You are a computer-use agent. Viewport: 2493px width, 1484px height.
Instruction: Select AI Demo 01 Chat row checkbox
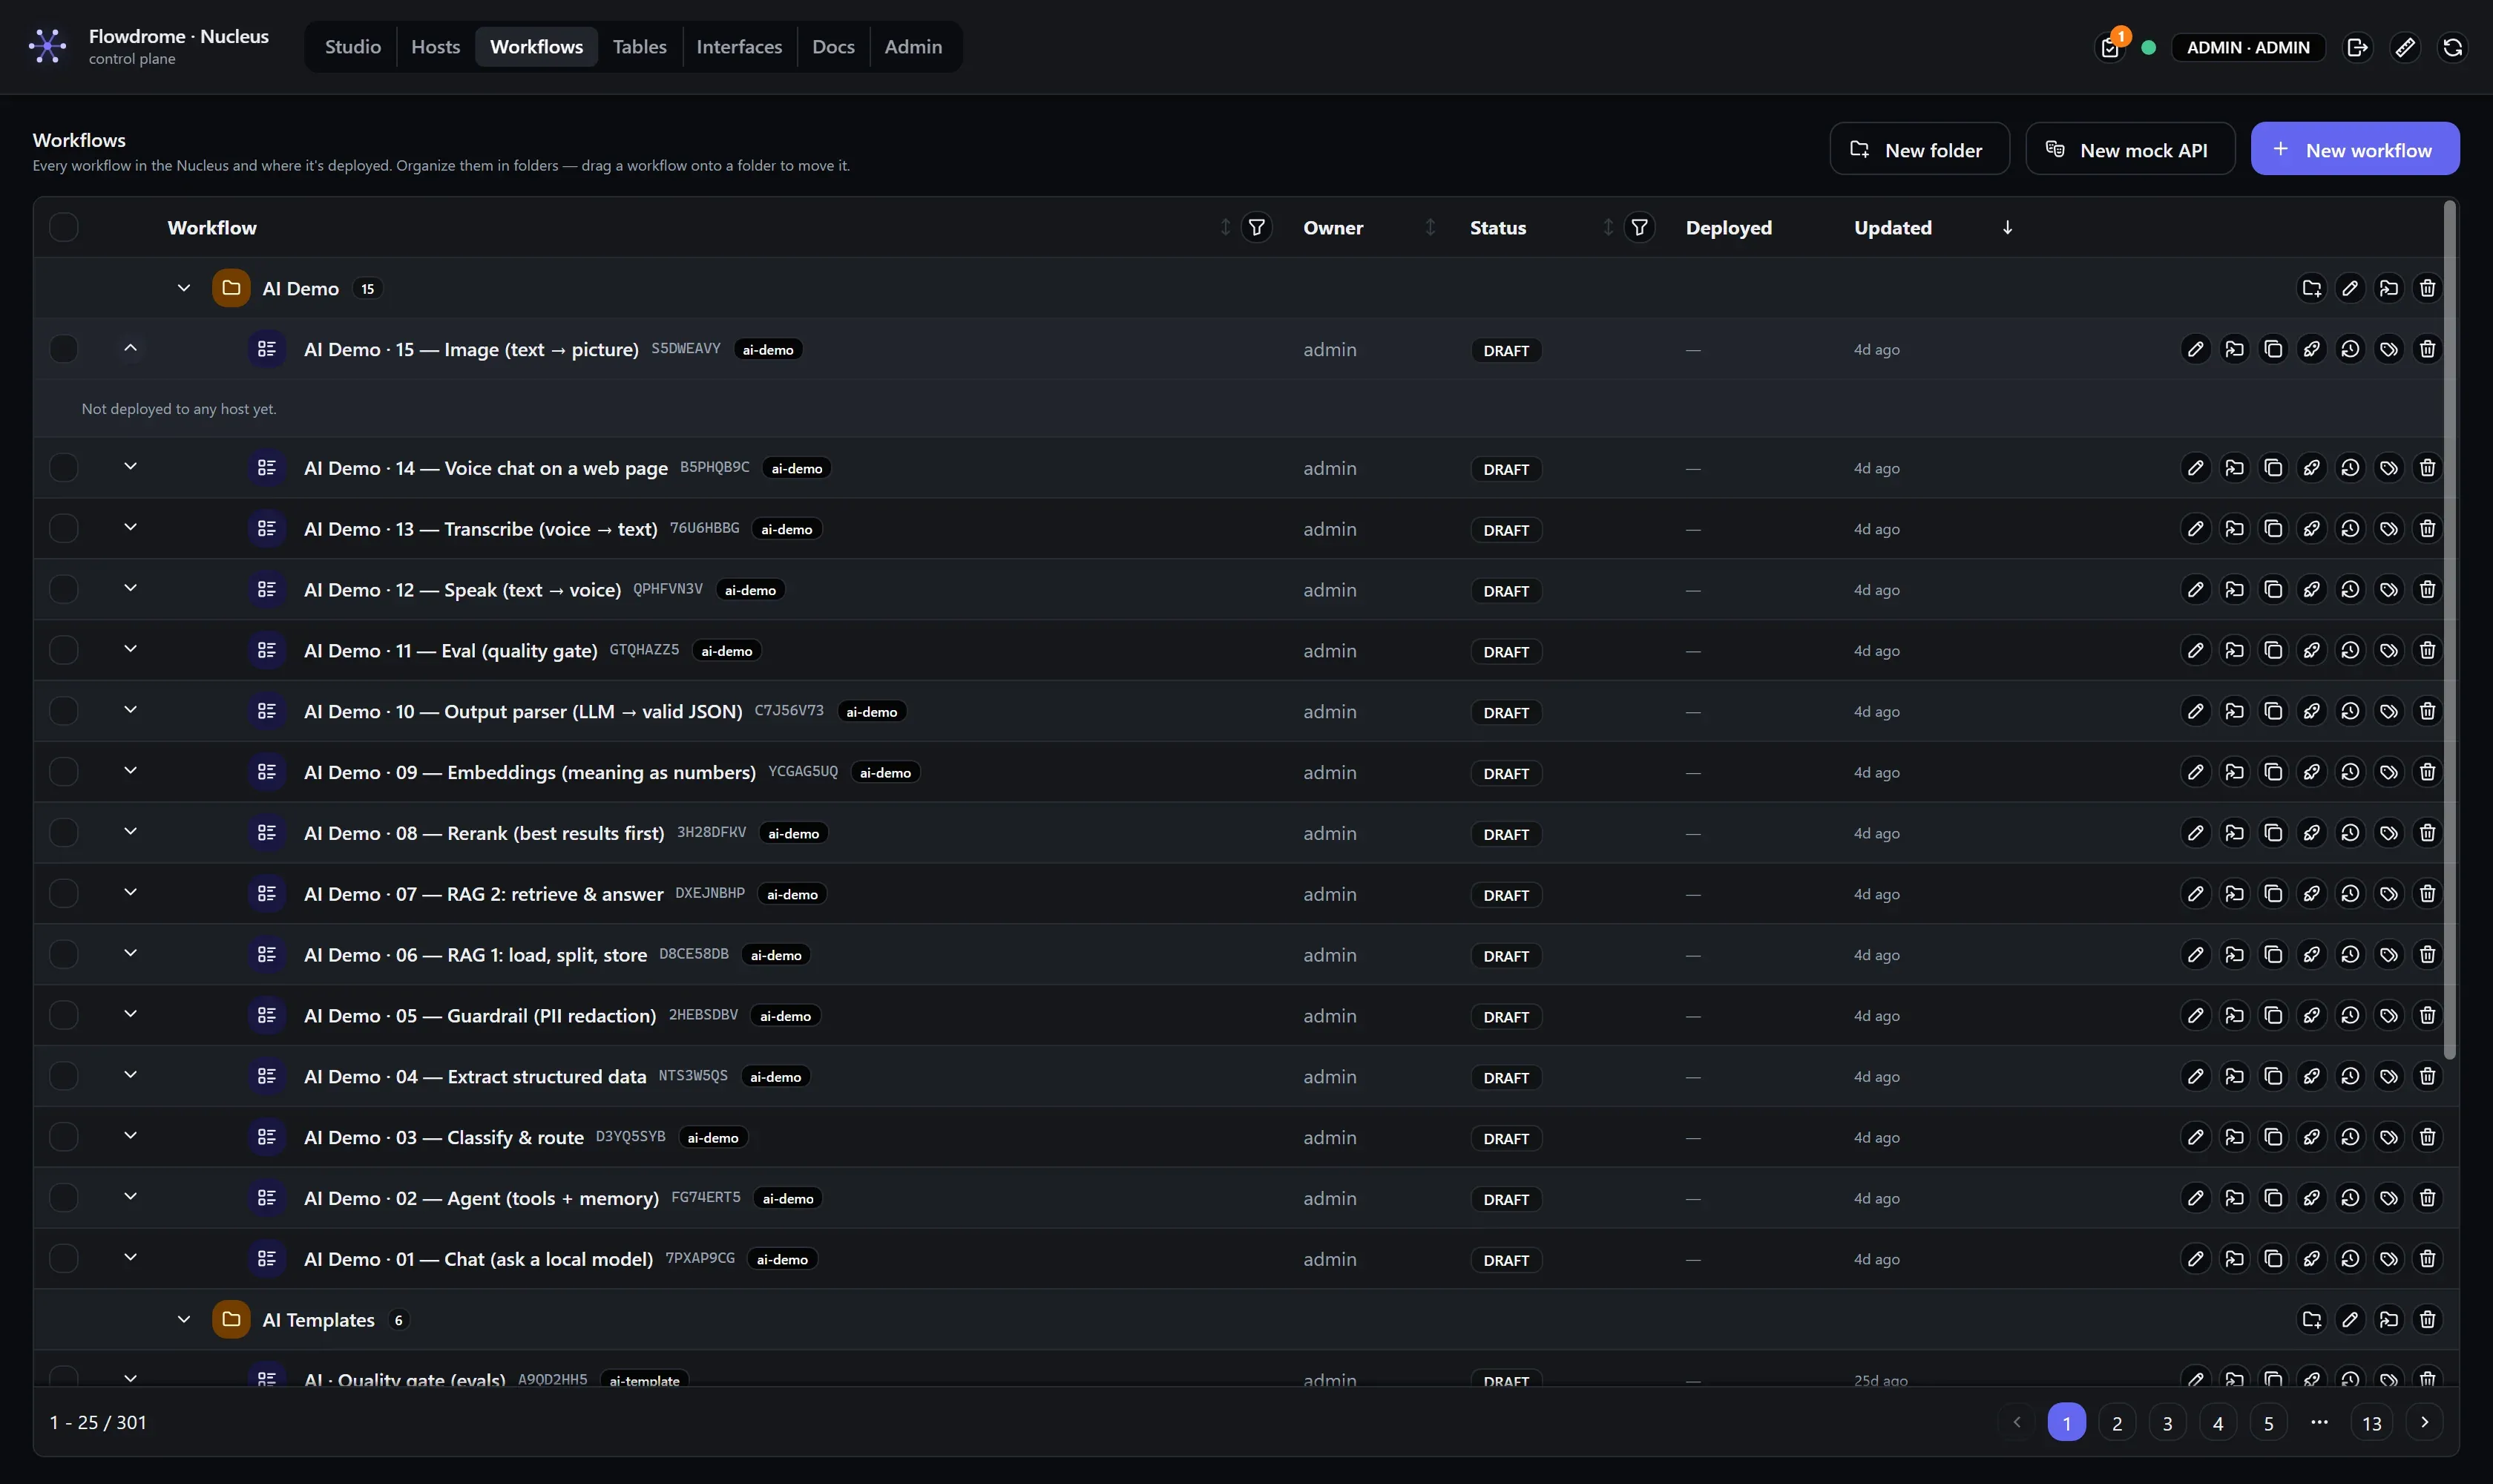64,1259
